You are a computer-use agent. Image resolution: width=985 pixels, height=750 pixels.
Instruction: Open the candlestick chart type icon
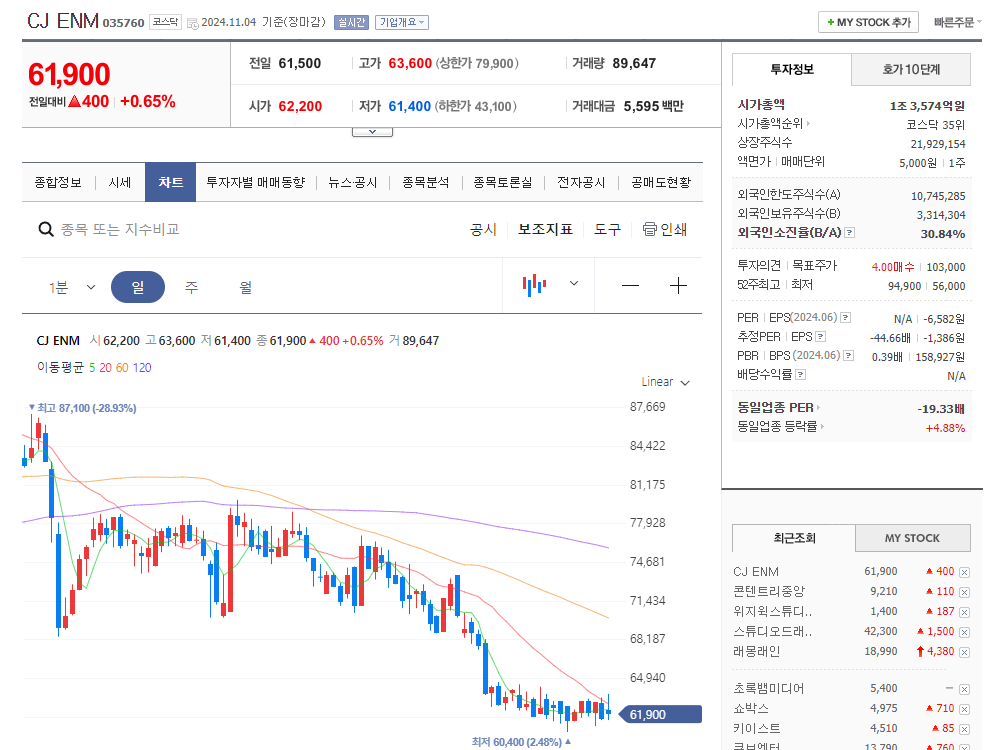coord(534,285)
